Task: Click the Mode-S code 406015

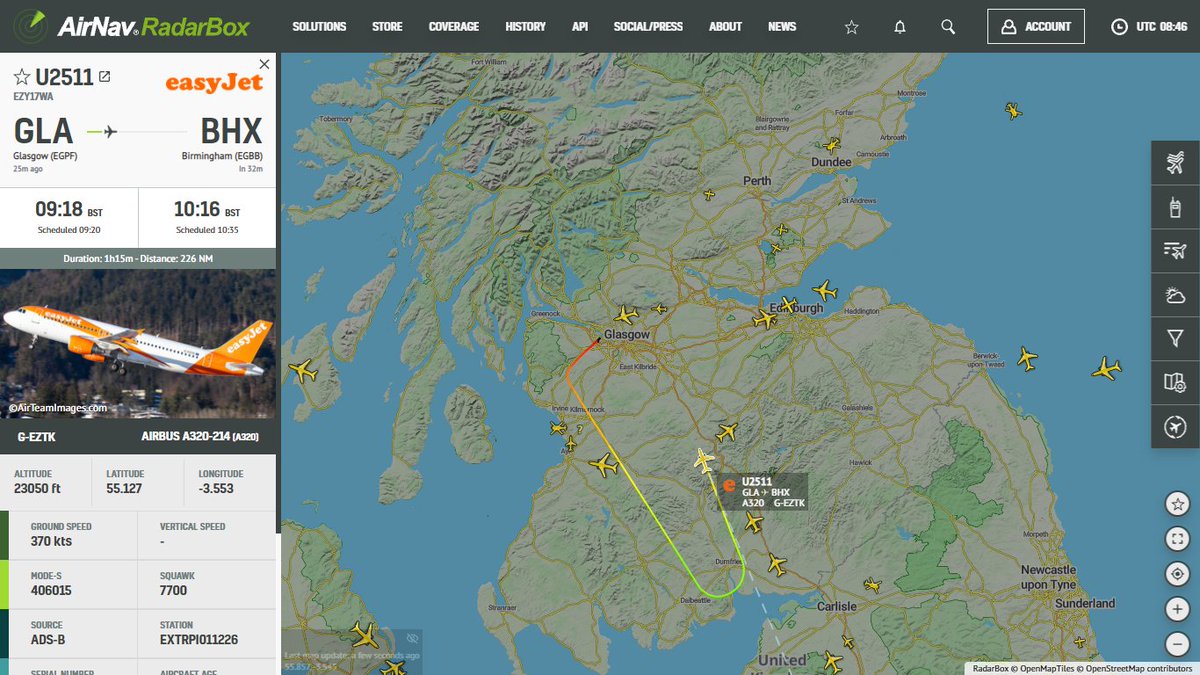Action: click(x=51, y=590)
